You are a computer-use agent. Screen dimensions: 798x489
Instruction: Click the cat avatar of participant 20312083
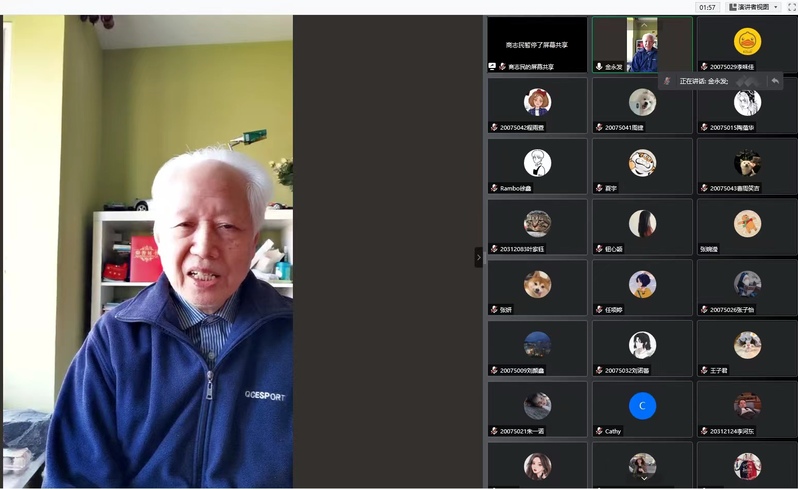coord(537,223)
